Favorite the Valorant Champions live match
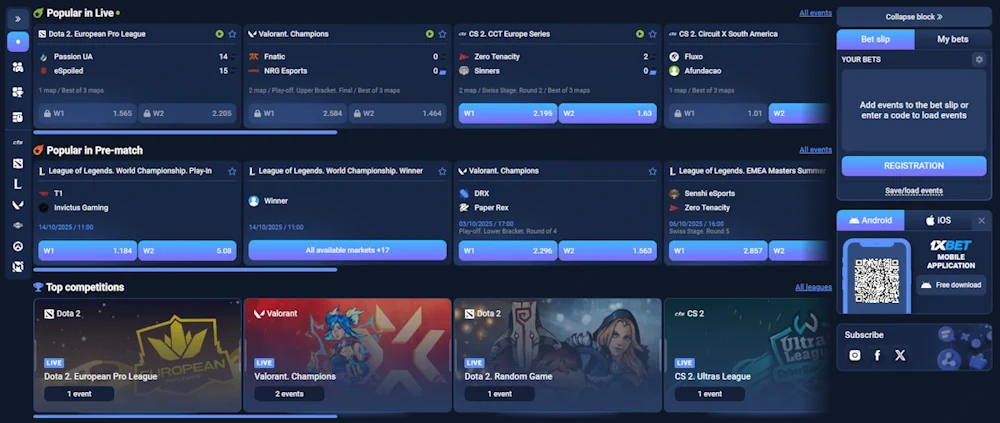Screen dimensions: 1000x423 point(442,34)
